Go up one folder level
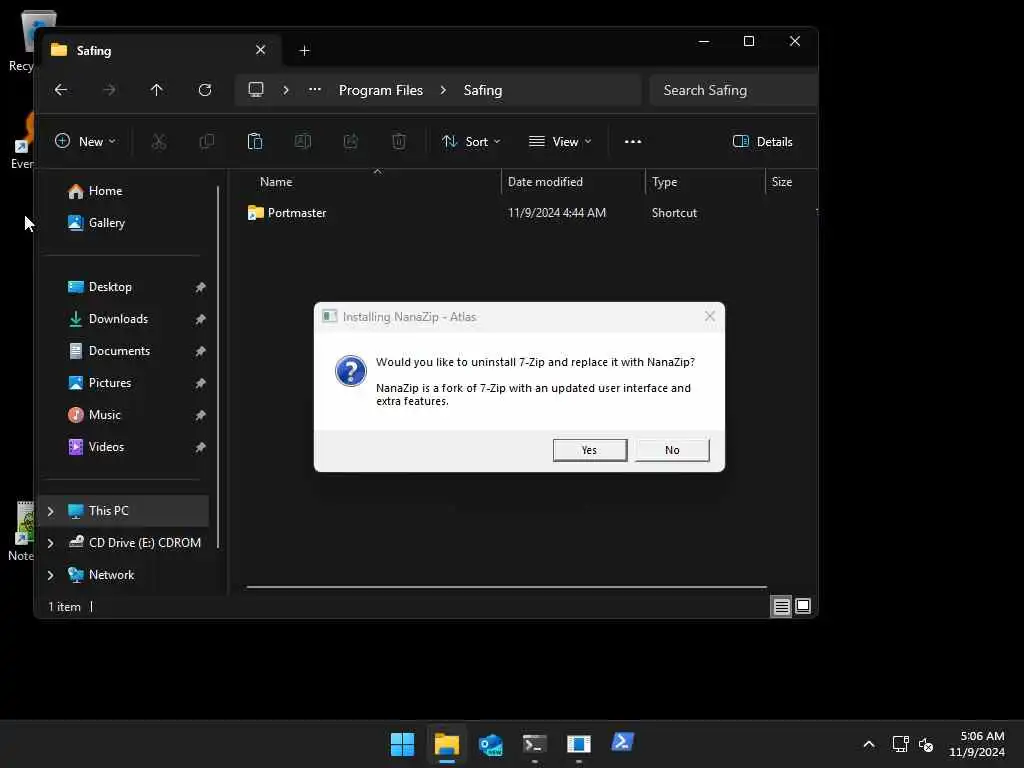Viewport: 1024px width, 768px height. [157, 90]
